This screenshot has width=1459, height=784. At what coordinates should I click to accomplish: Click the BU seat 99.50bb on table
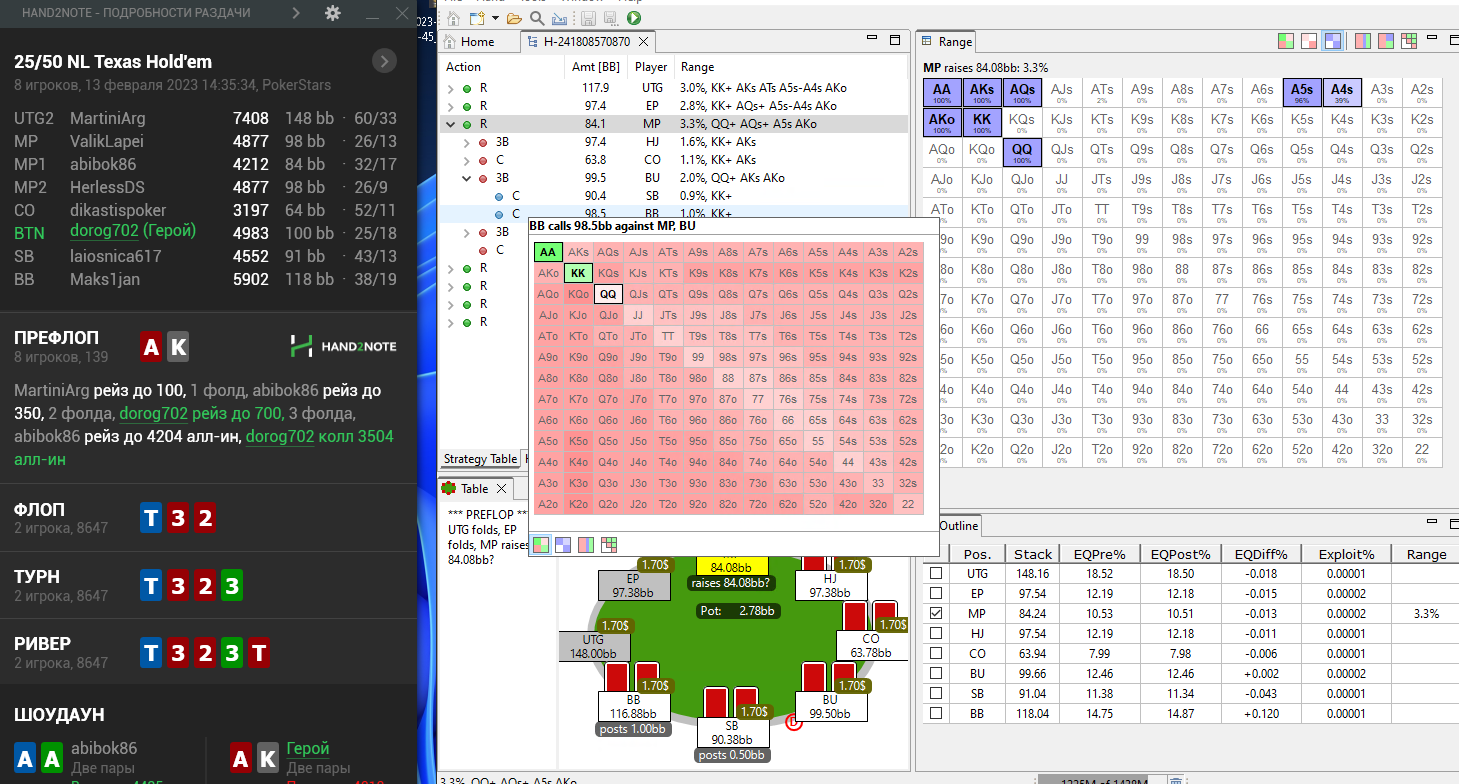(x=830, y=707)
